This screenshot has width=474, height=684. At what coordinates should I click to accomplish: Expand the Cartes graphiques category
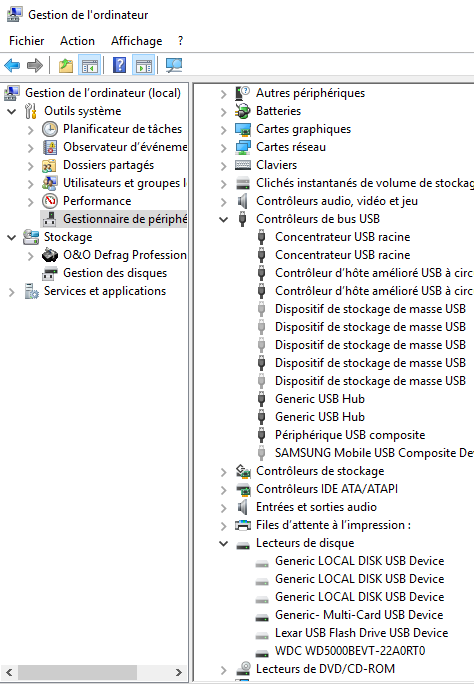224,130
